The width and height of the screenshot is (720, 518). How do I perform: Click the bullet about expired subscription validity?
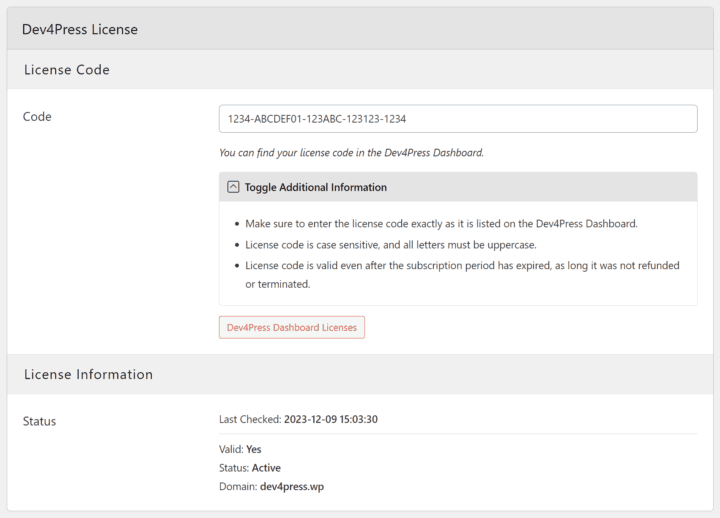click(462, 275)
